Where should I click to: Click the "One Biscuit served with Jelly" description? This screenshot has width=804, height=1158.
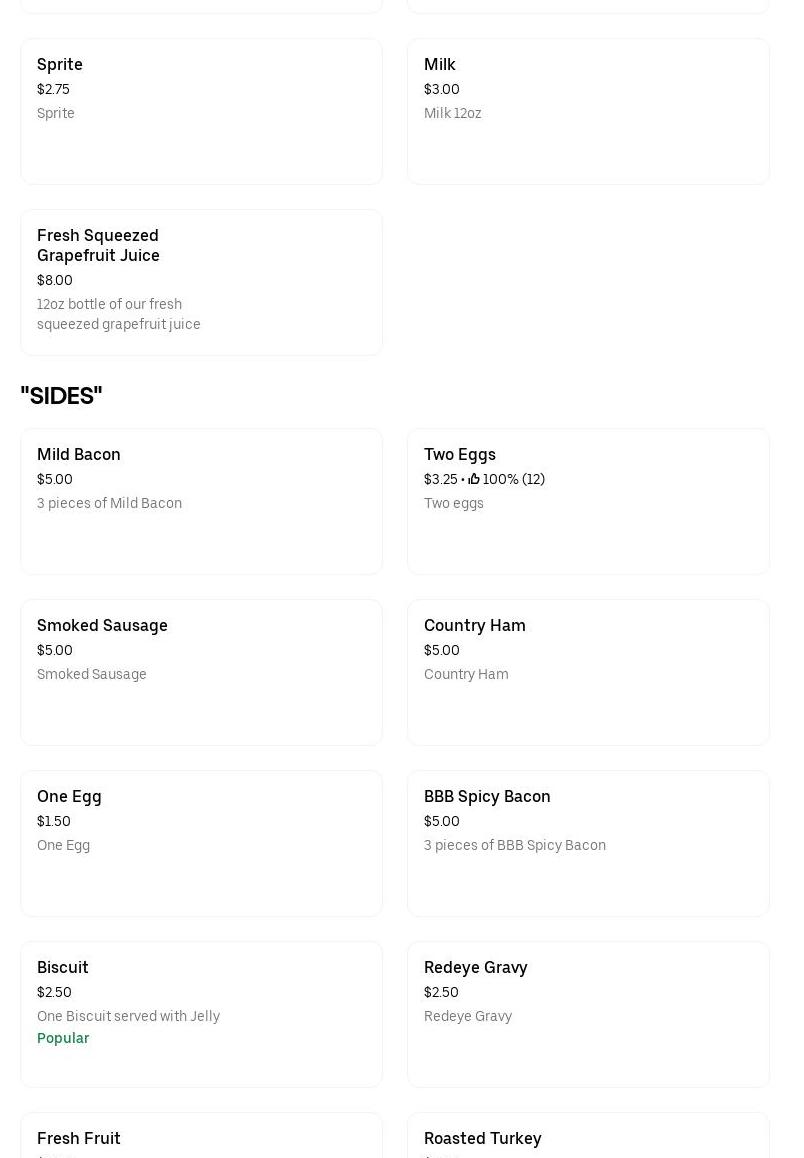(128, 1016)
